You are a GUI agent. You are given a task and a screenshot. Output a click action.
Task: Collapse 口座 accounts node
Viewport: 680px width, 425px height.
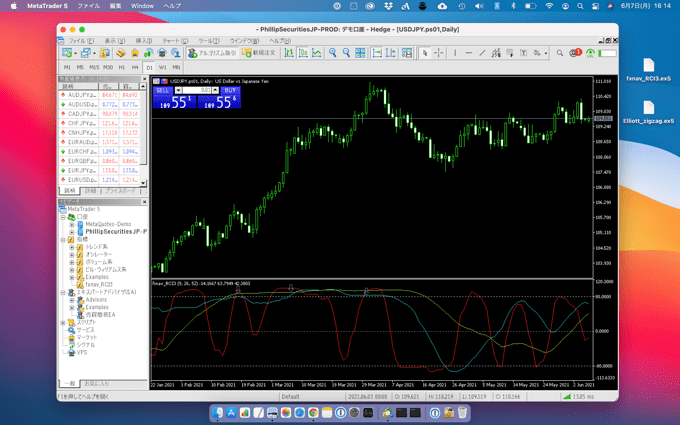click(x=63, y=217)
